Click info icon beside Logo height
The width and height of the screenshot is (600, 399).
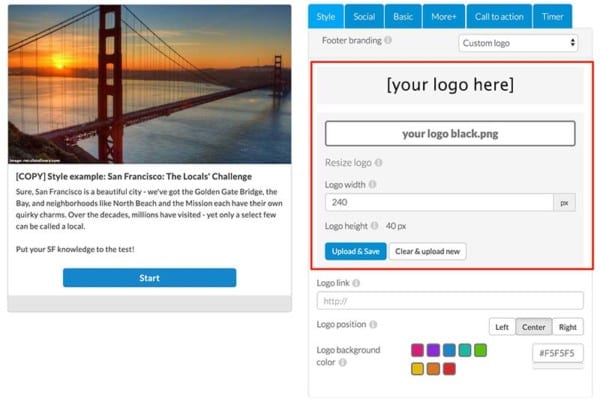pos(375,226)
